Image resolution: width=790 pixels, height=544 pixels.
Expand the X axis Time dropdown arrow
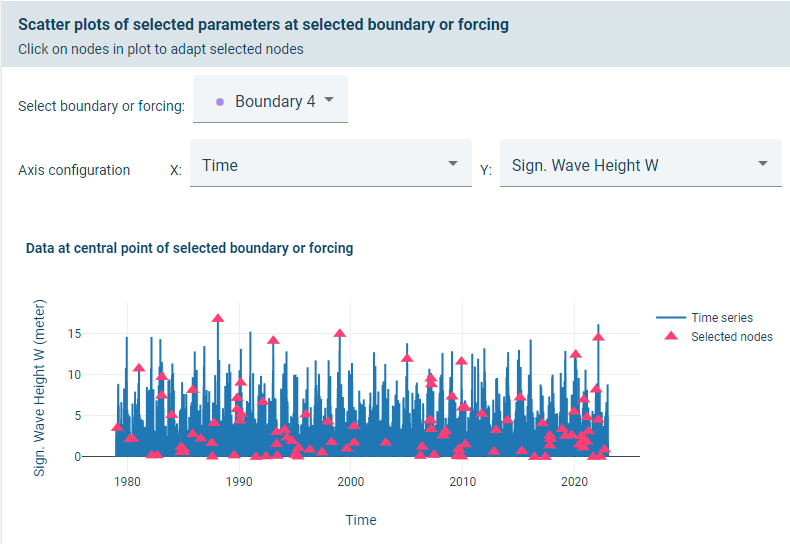click(x=453, y=164)
